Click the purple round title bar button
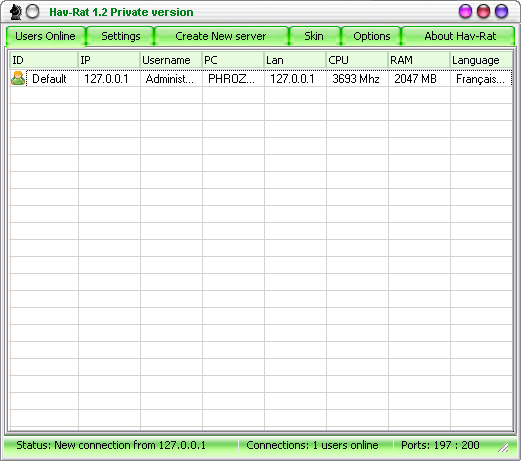 [465, 11]
